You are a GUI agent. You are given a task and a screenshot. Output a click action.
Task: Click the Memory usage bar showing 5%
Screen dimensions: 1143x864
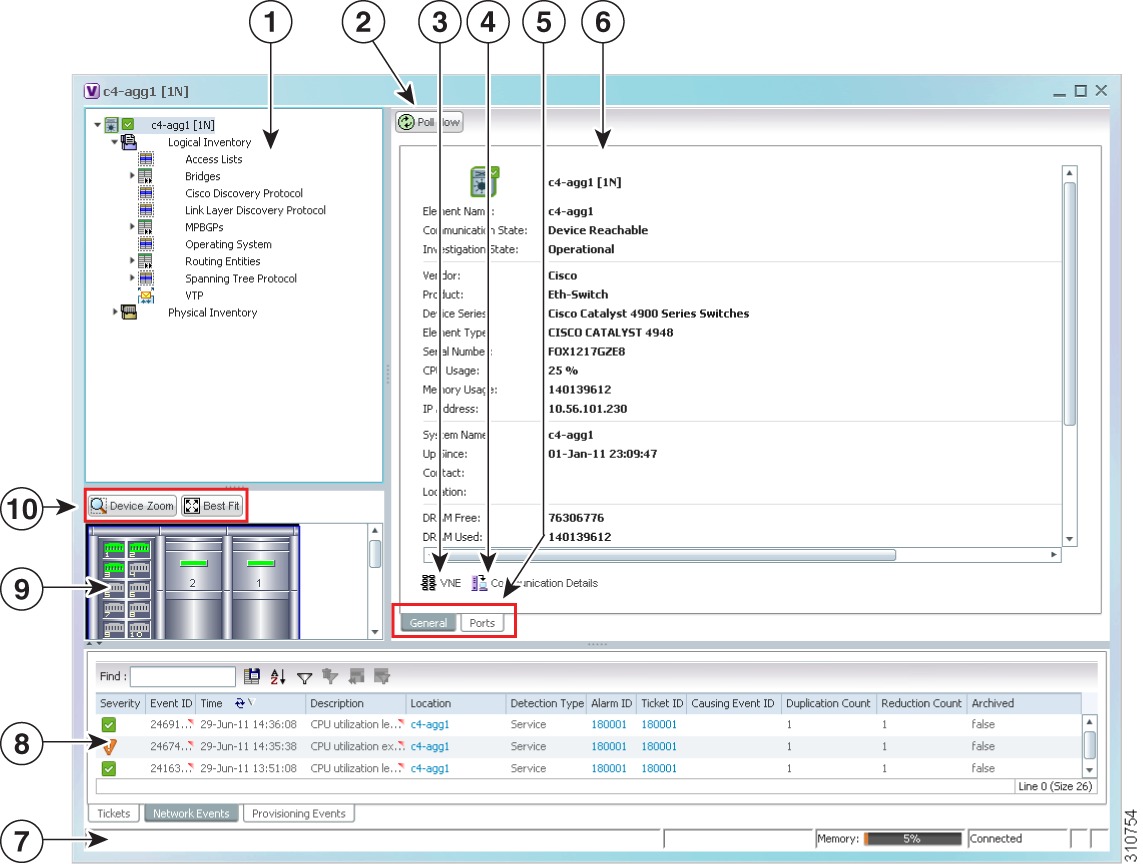913,838
